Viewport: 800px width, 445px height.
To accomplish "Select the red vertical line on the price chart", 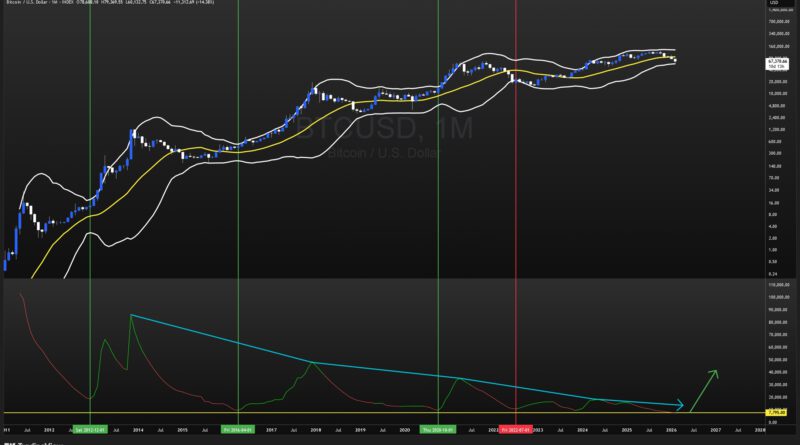I will coord(514,200).
